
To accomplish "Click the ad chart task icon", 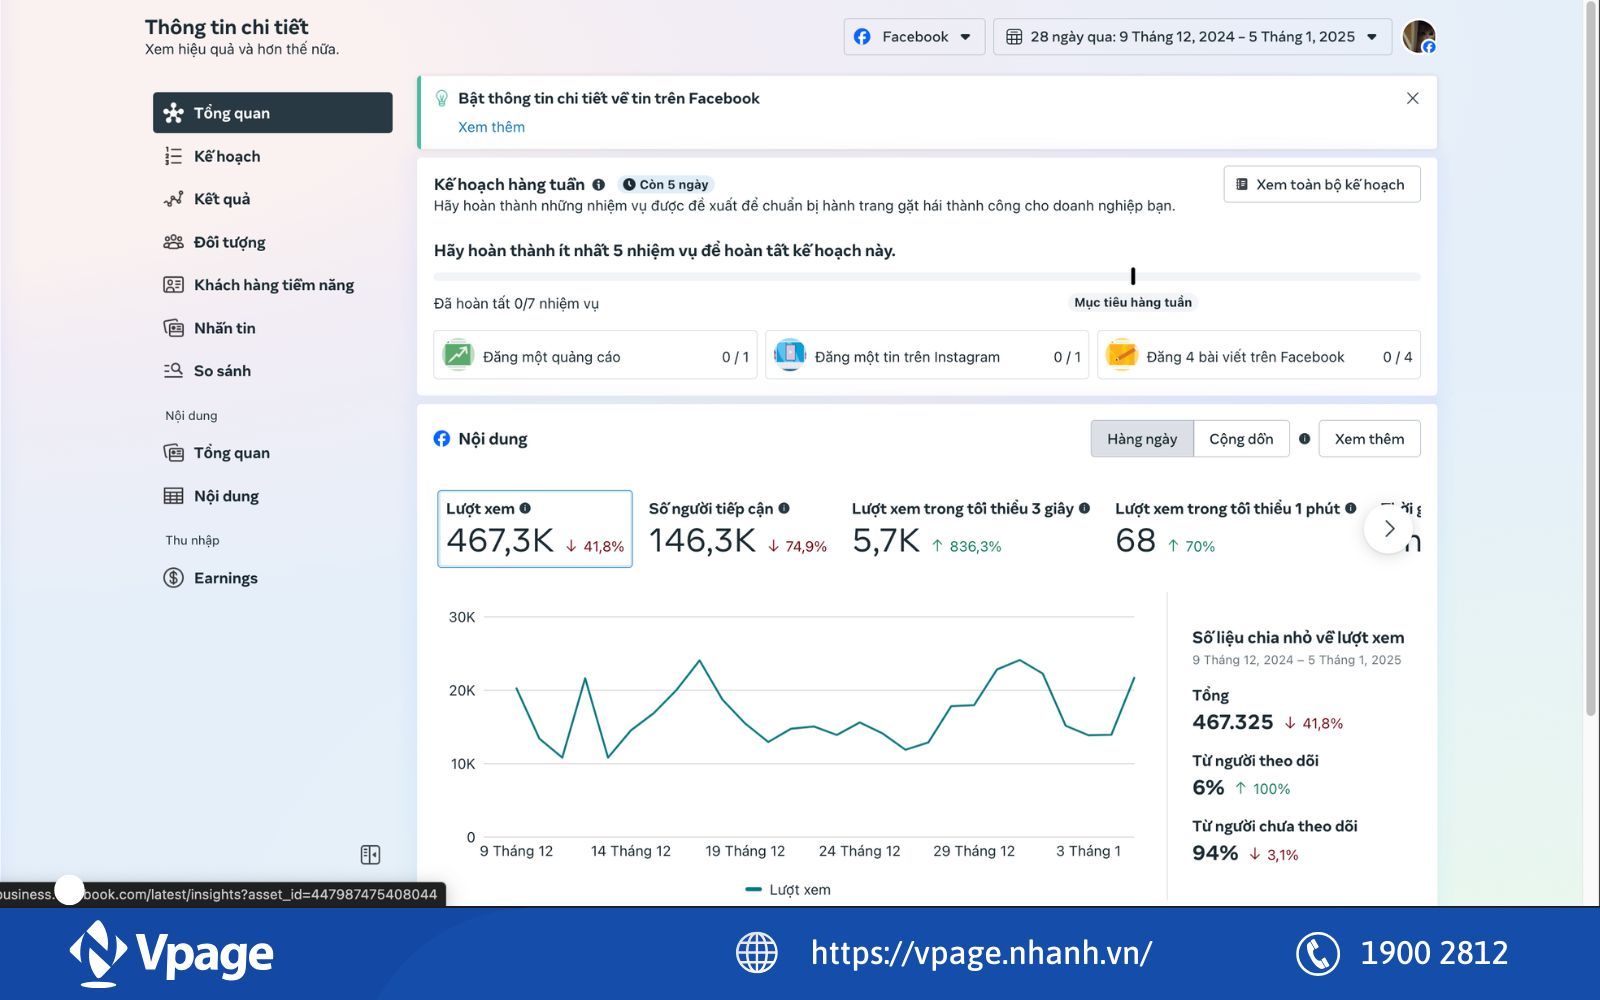I will (x=458, y=355).
